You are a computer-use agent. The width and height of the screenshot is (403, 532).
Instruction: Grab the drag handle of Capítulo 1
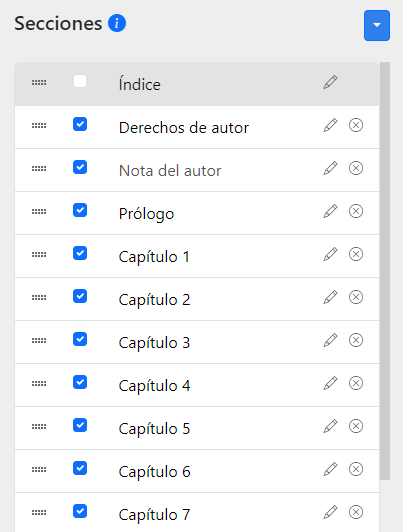point(39,254)
